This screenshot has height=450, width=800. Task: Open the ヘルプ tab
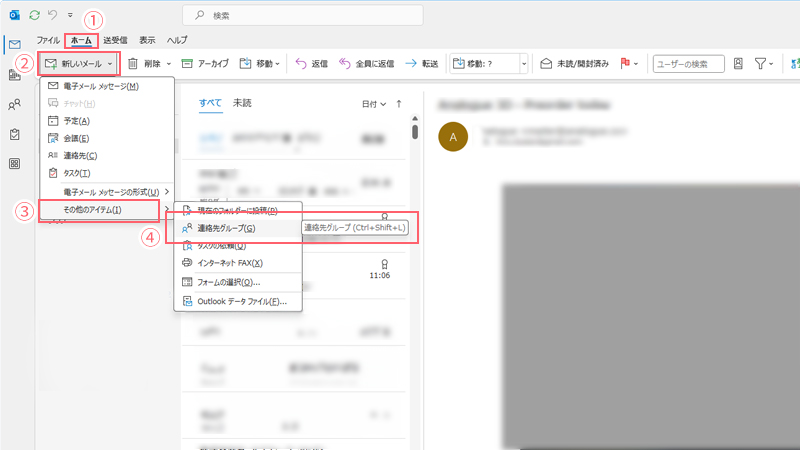click(177, 40)
